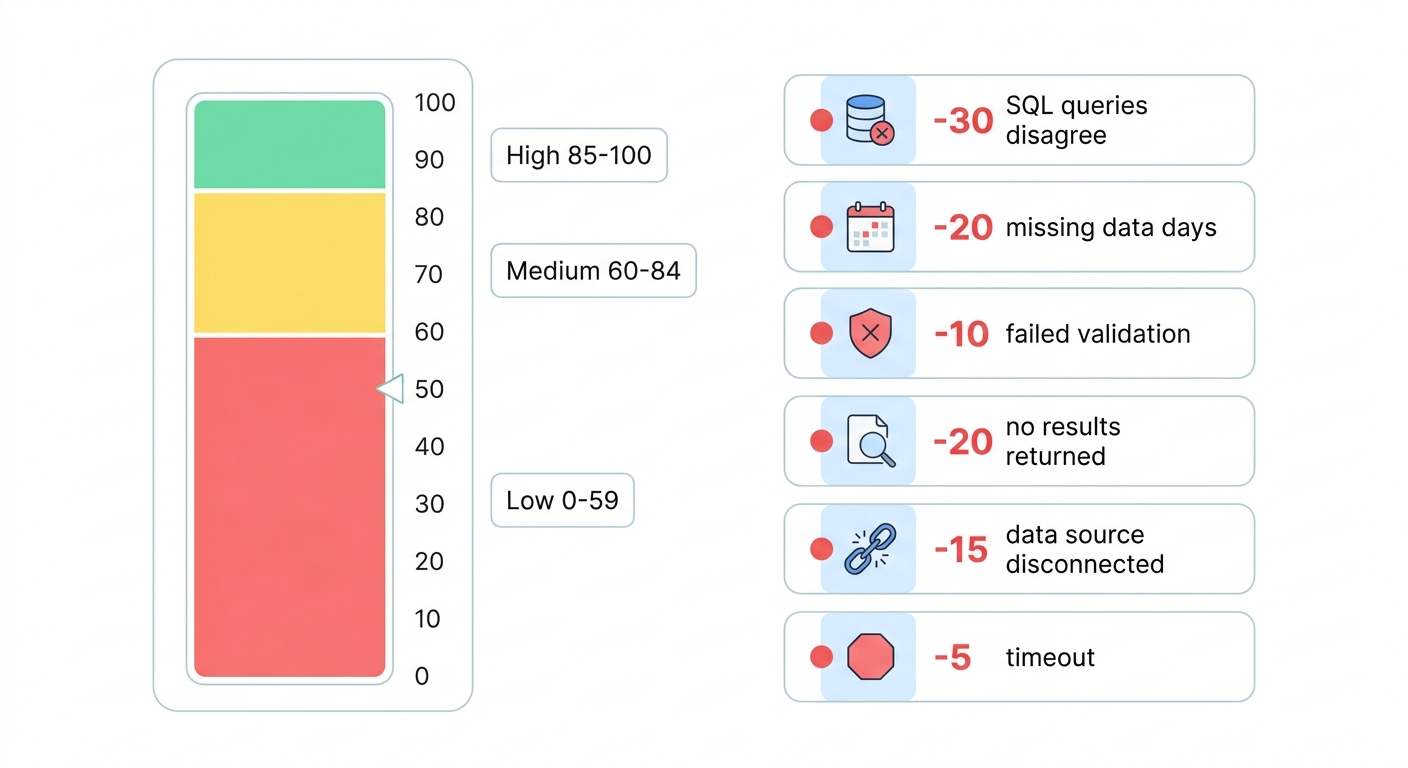Viewport: 1408px width, 768px height.
Task: Click the red stop octagon icon
Action: [x=868, y=657]
